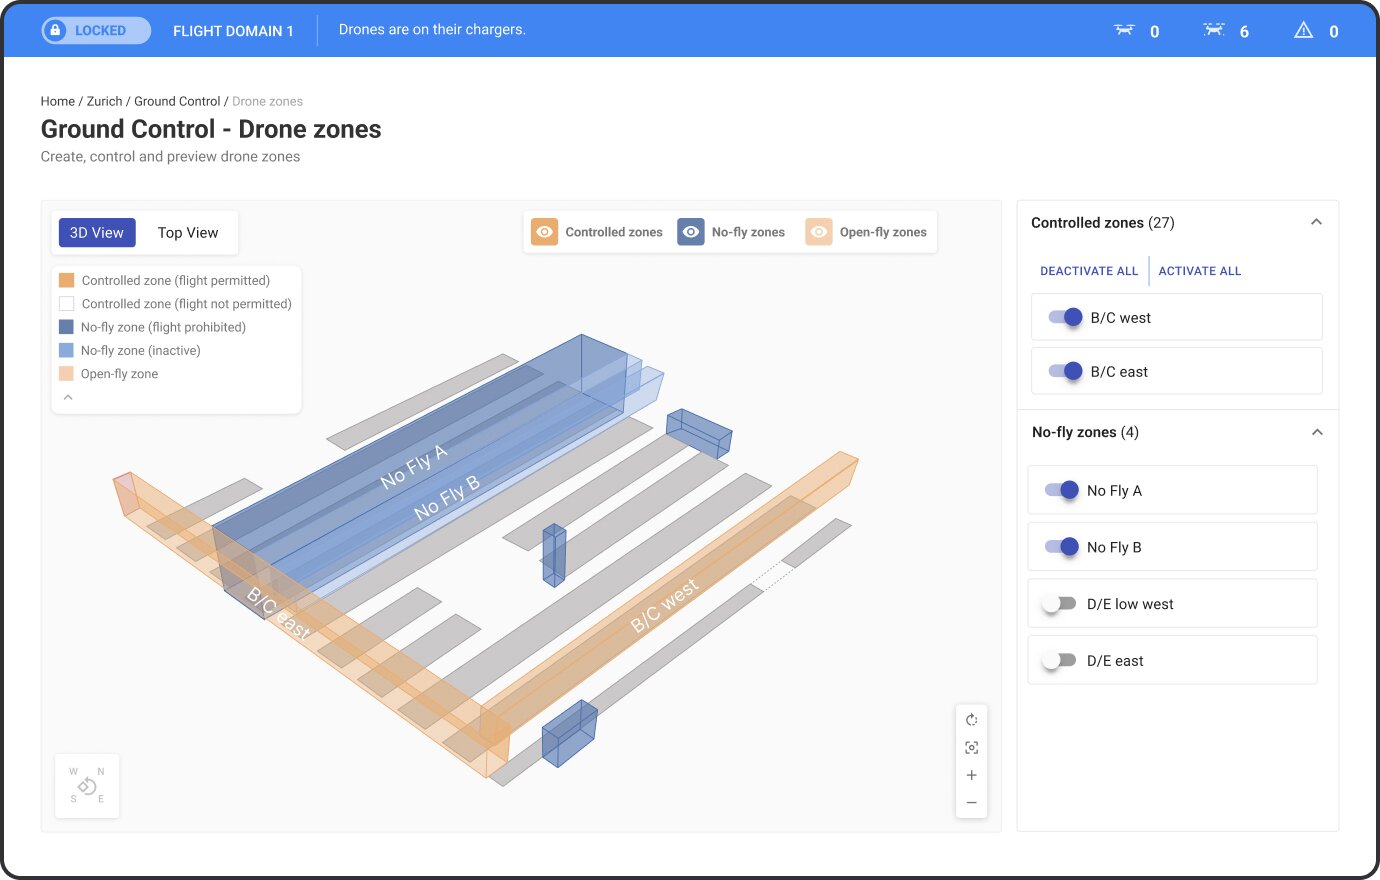
Task: Collapse the map legend with chevron
Action: [68, 398]
